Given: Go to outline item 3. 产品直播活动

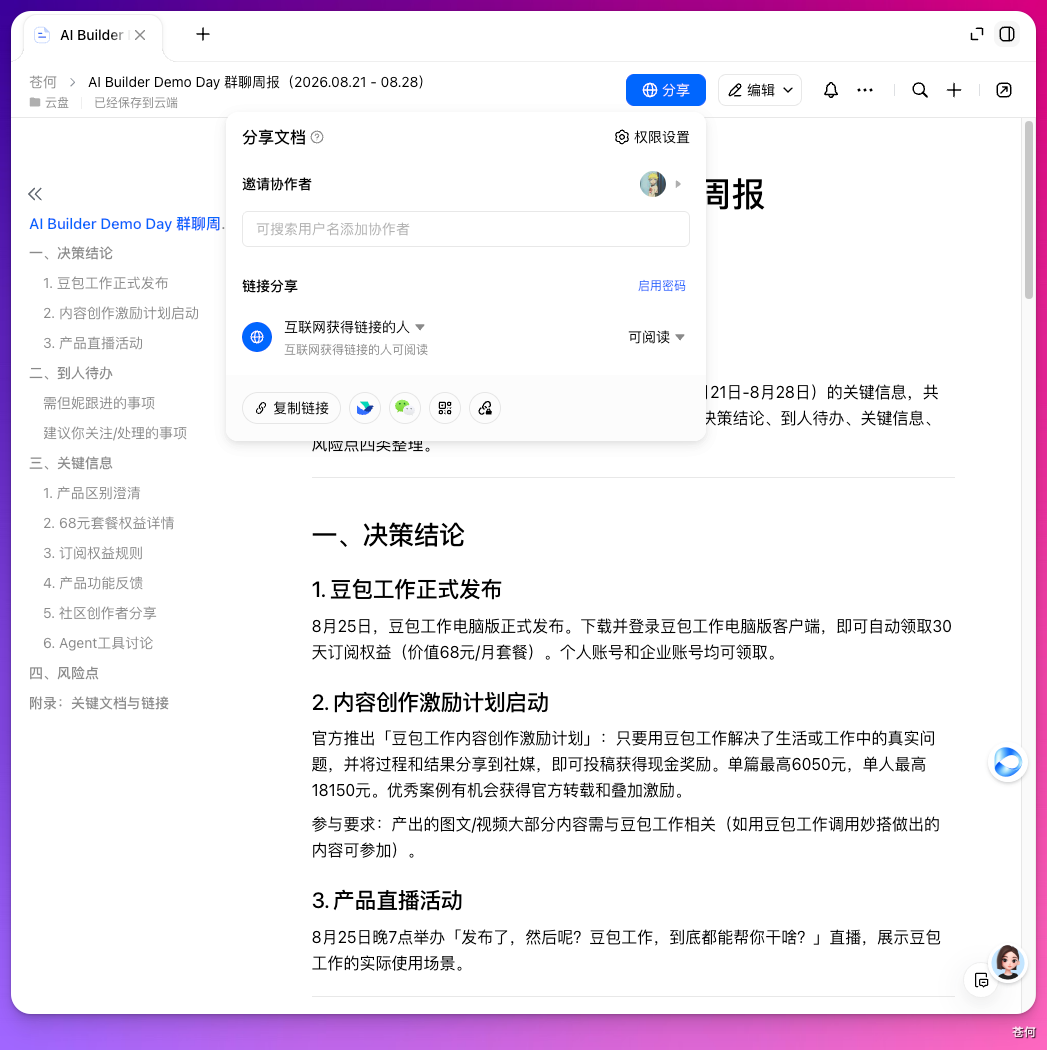Looking at the screenshot, I should coord(93,344).
